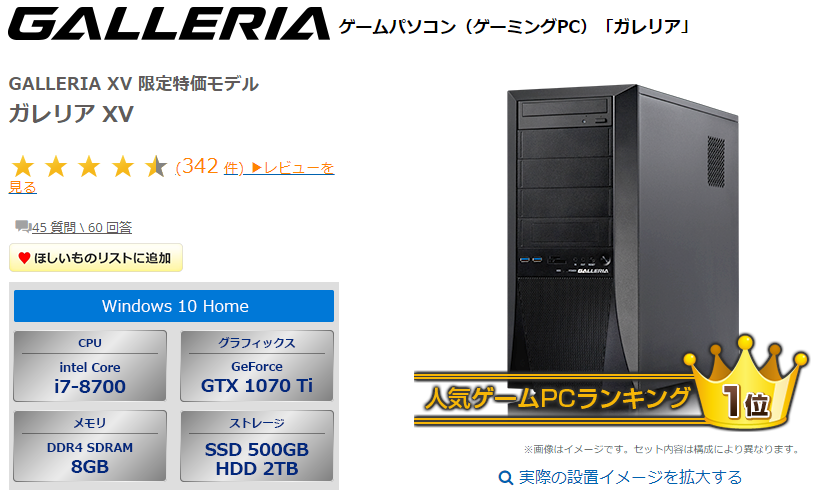
Task: Open 実際の設置イメージを拡大する link
Action: coord(630,477)
